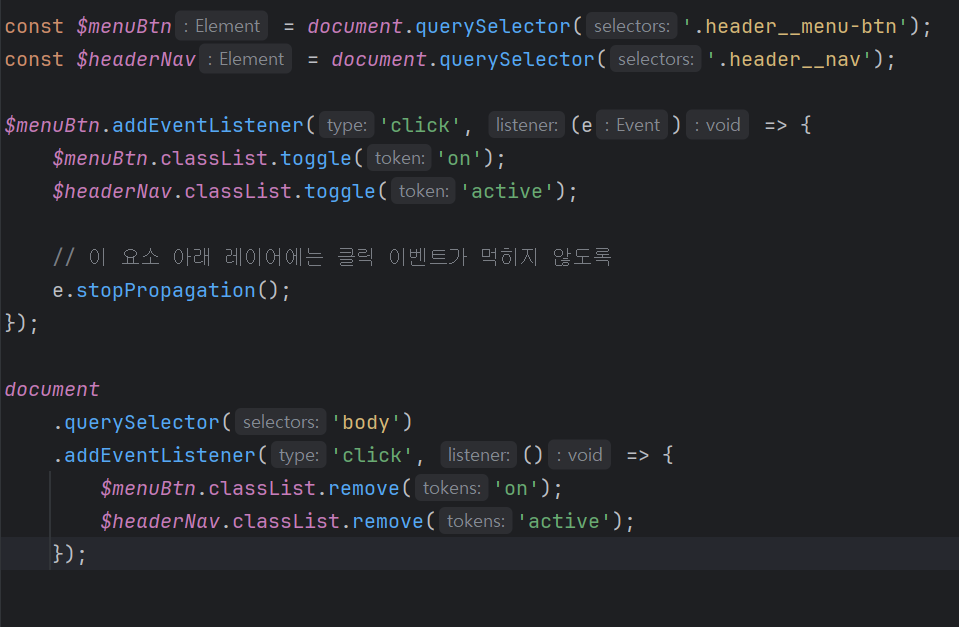
Task: Click void hint after (e : Event)
Action: pos(717,125)
